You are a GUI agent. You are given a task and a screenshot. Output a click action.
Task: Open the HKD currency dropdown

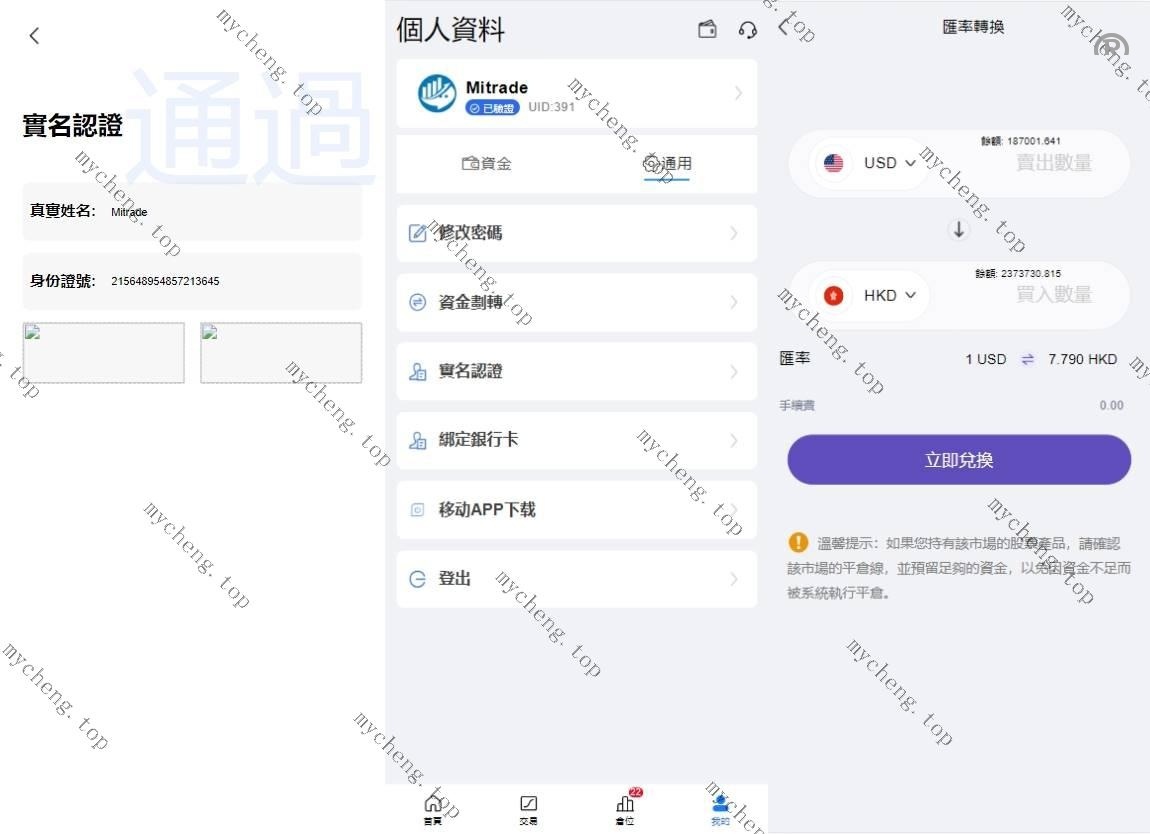point(870,295)
